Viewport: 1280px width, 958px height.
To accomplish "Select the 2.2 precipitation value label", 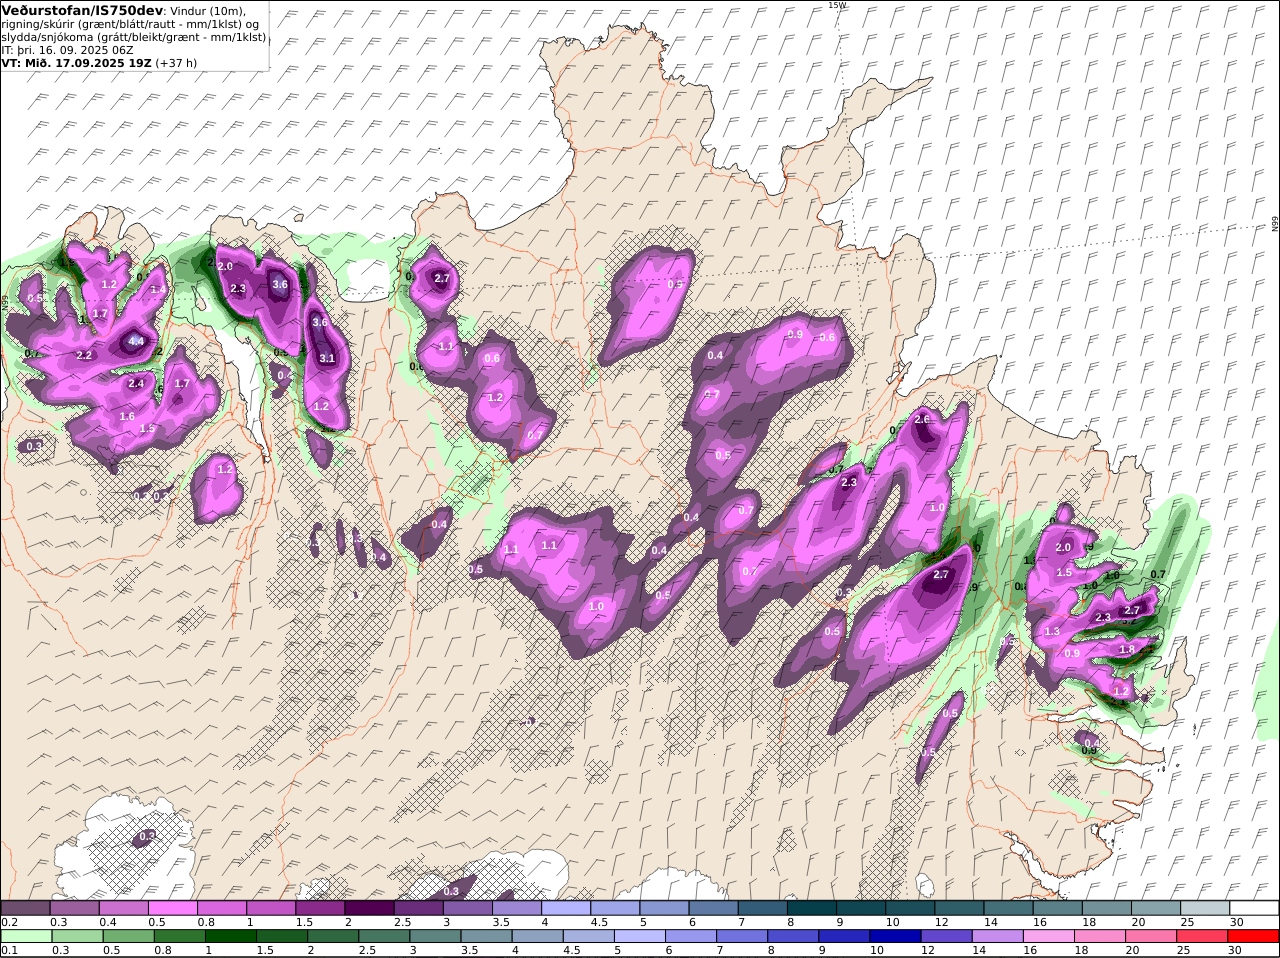I will pos(84,356).
